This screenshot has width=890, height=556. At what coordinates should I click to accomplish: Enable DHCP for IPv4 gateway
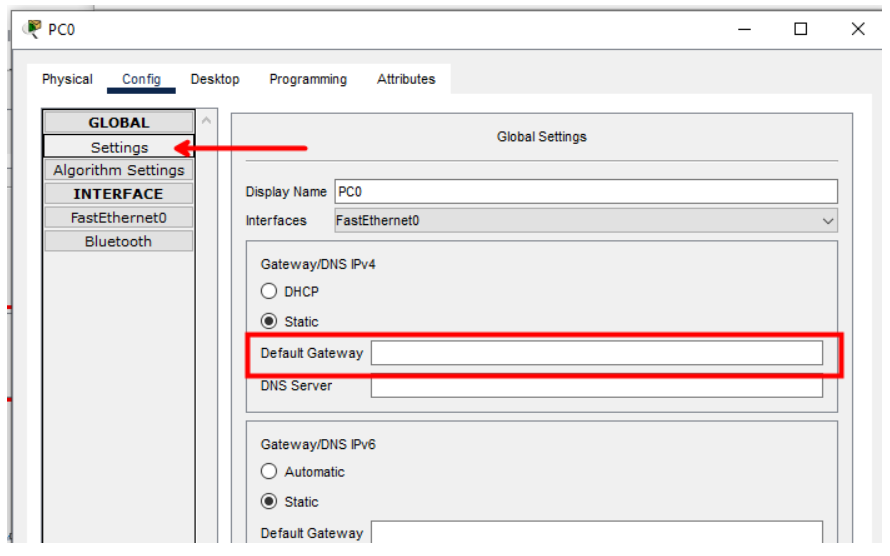[x=269, y=292]
